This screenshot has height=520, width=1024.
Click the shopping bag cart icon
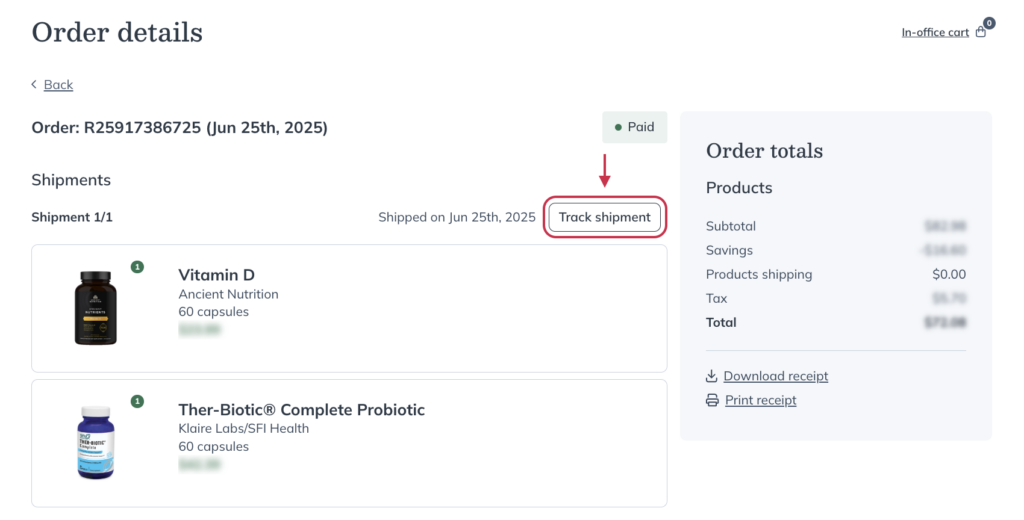click(980, 32)
